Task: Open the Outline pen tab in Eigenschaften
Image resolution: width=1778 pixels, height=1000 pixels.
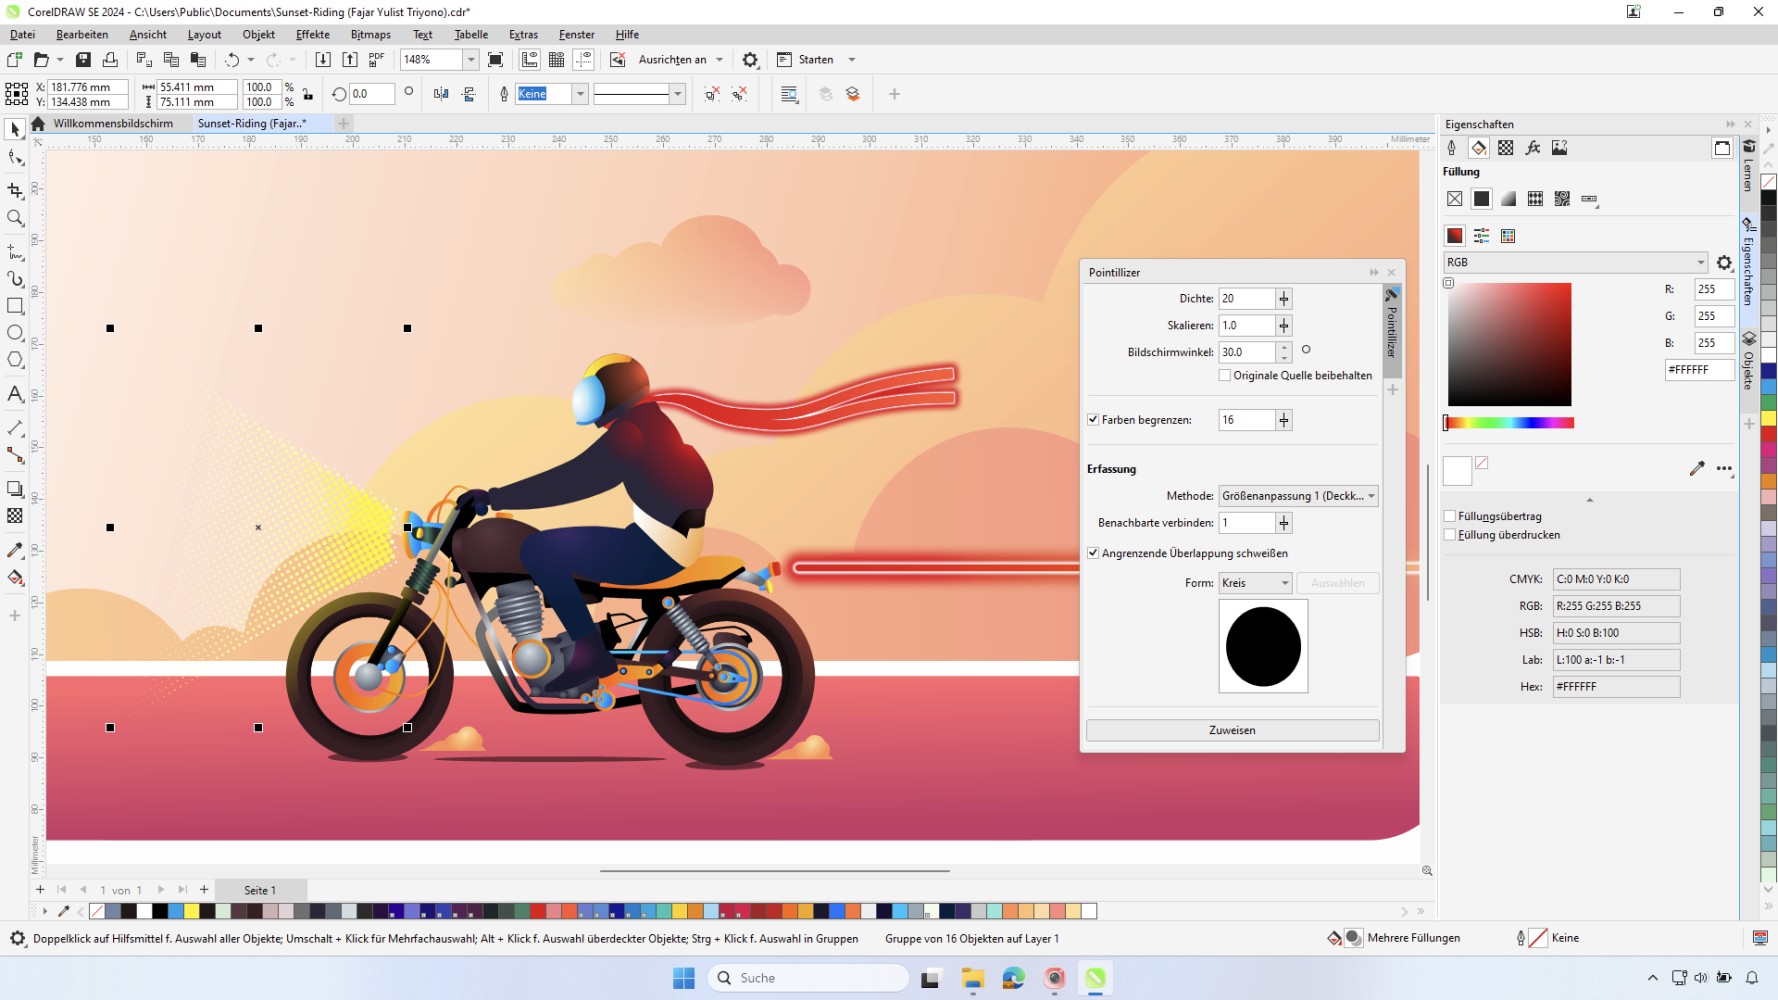Action: pyautogui.click(x=1453, y=147)
